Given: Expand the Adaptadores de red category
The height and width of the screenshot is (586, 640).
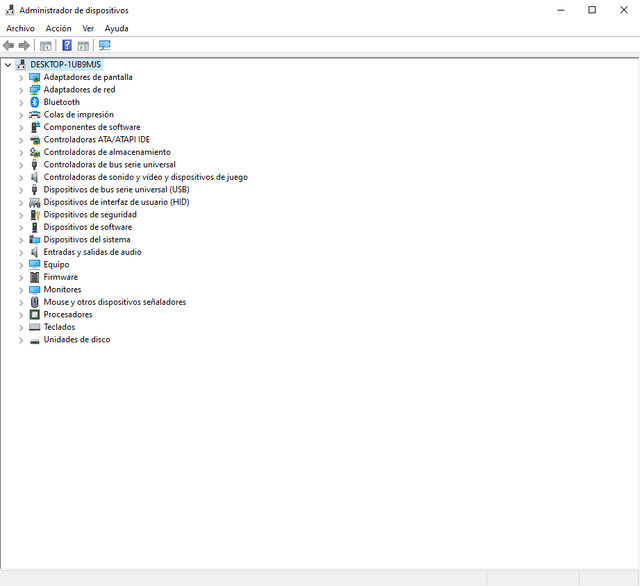Looking at the screenshot, I should click(x=21, y=90).
